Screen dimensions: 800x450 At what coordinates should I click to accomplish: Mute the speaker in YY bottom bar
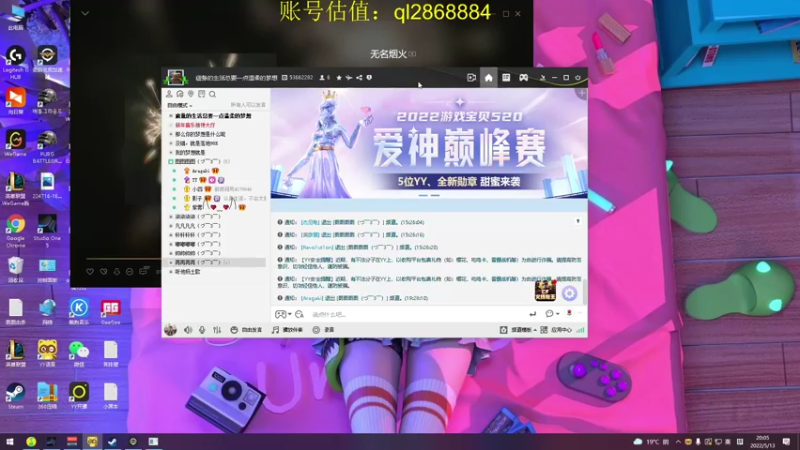pos(188,330)
